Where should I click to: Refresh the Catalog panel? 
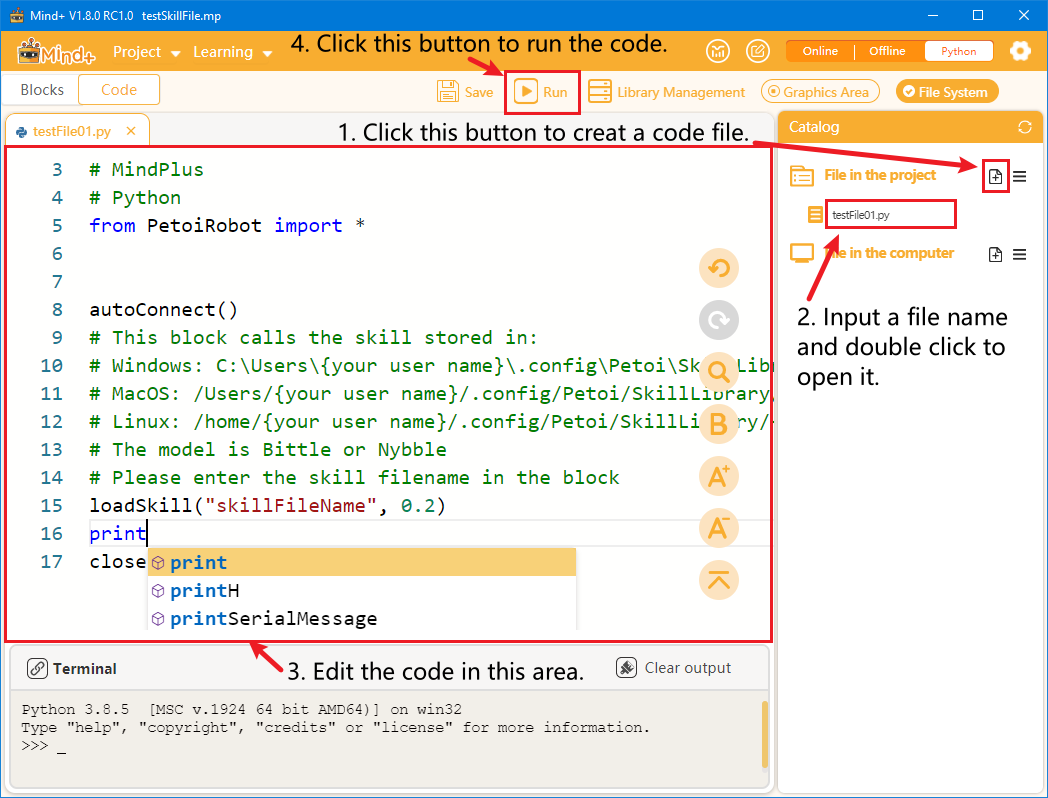pos(1025,127)
